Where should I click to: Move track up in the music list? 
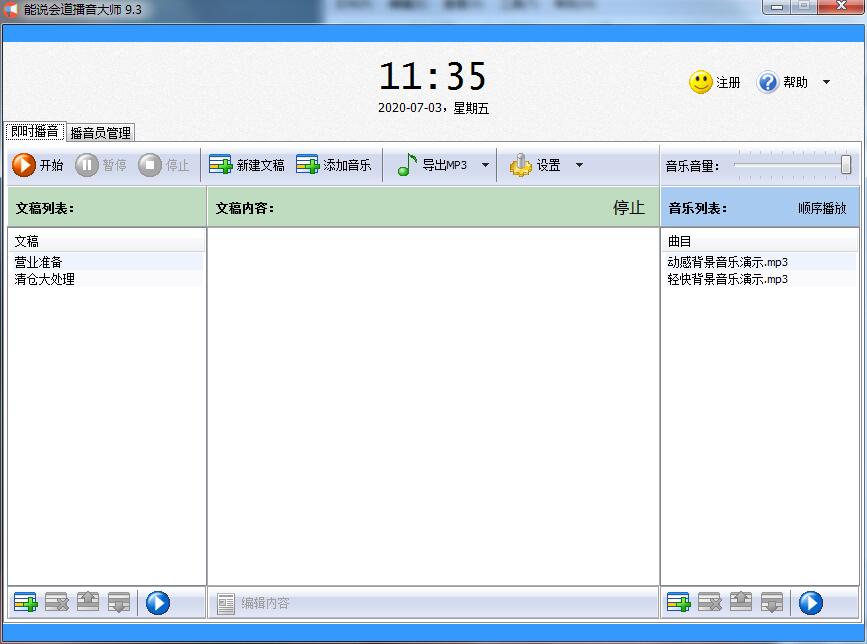(741, 603)
